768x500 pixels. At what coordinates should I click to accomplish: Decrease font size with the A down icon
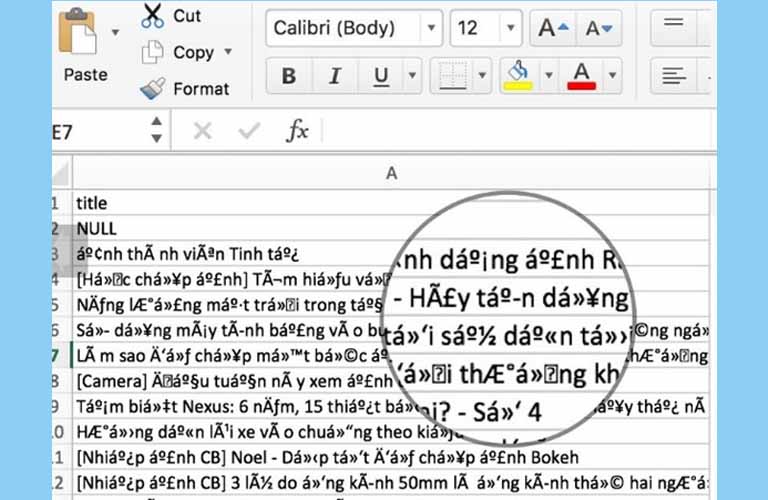point(600,28)
